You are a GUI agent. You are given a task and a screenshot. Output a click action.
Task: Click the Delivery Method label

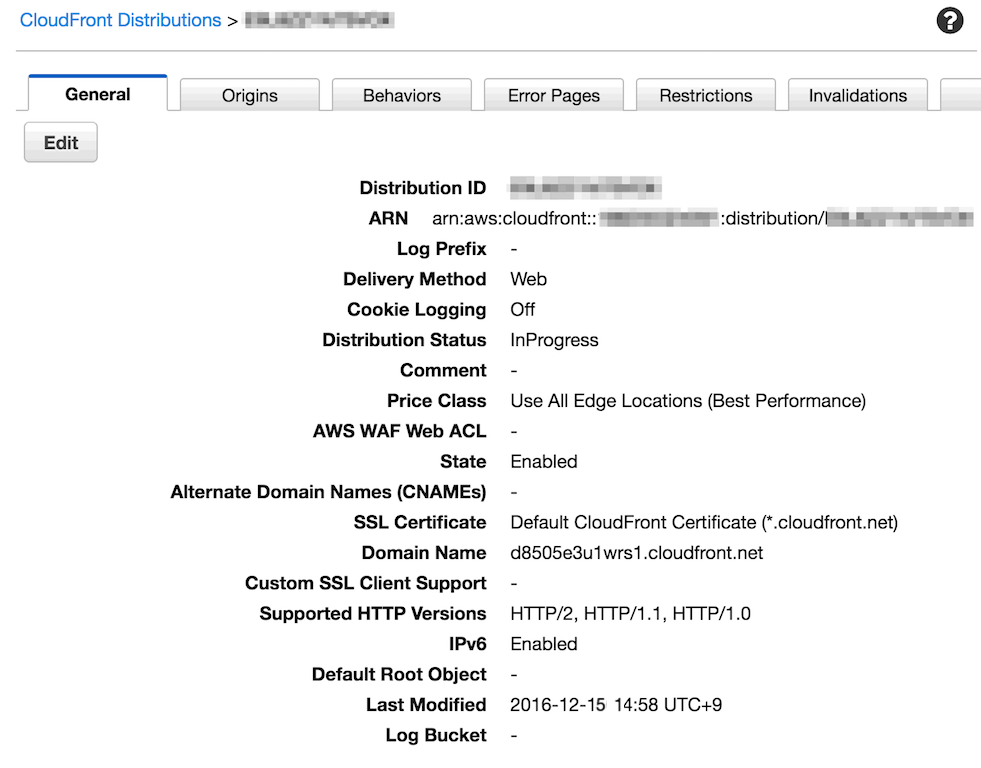[415, 279]
